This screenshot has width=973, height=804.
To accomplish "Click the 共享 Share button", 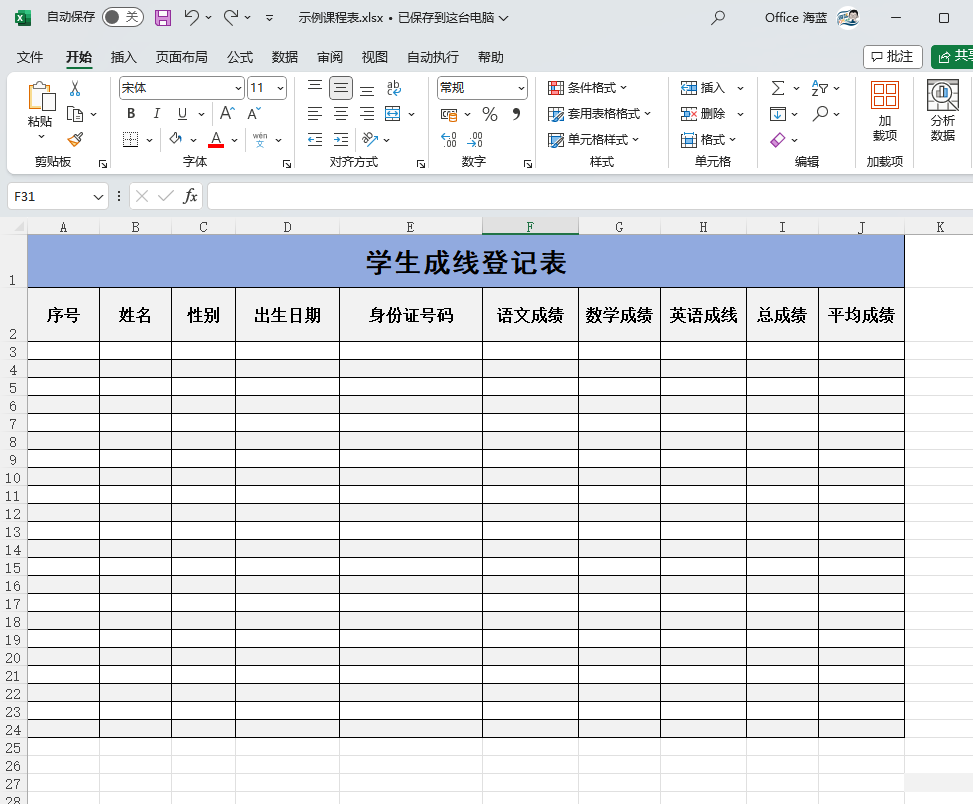I will 953,57.
